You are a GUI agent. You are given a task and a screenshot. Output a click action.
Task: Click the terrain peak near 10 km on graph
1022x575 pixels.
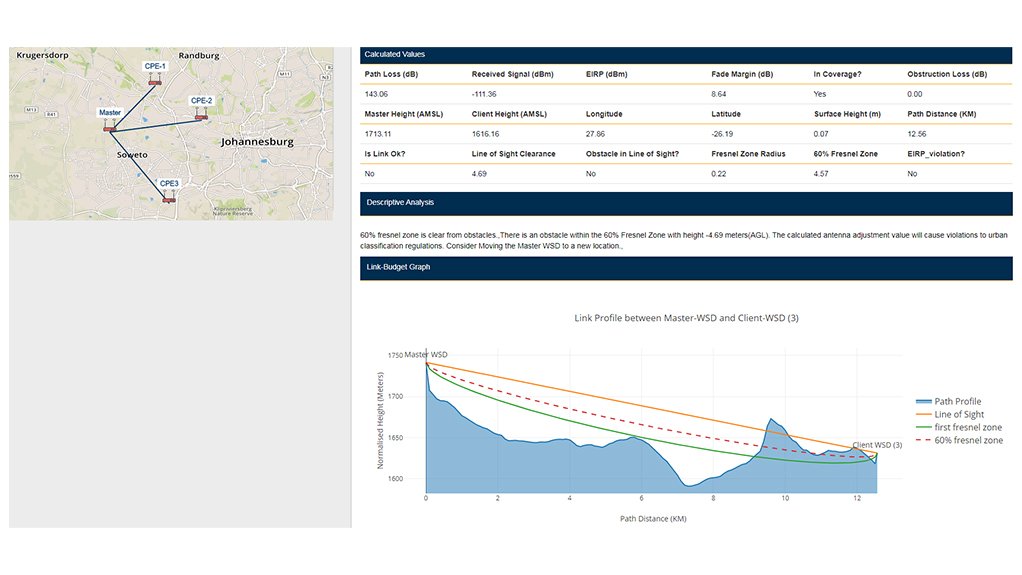pyautogui.click(x=771, y=420)
